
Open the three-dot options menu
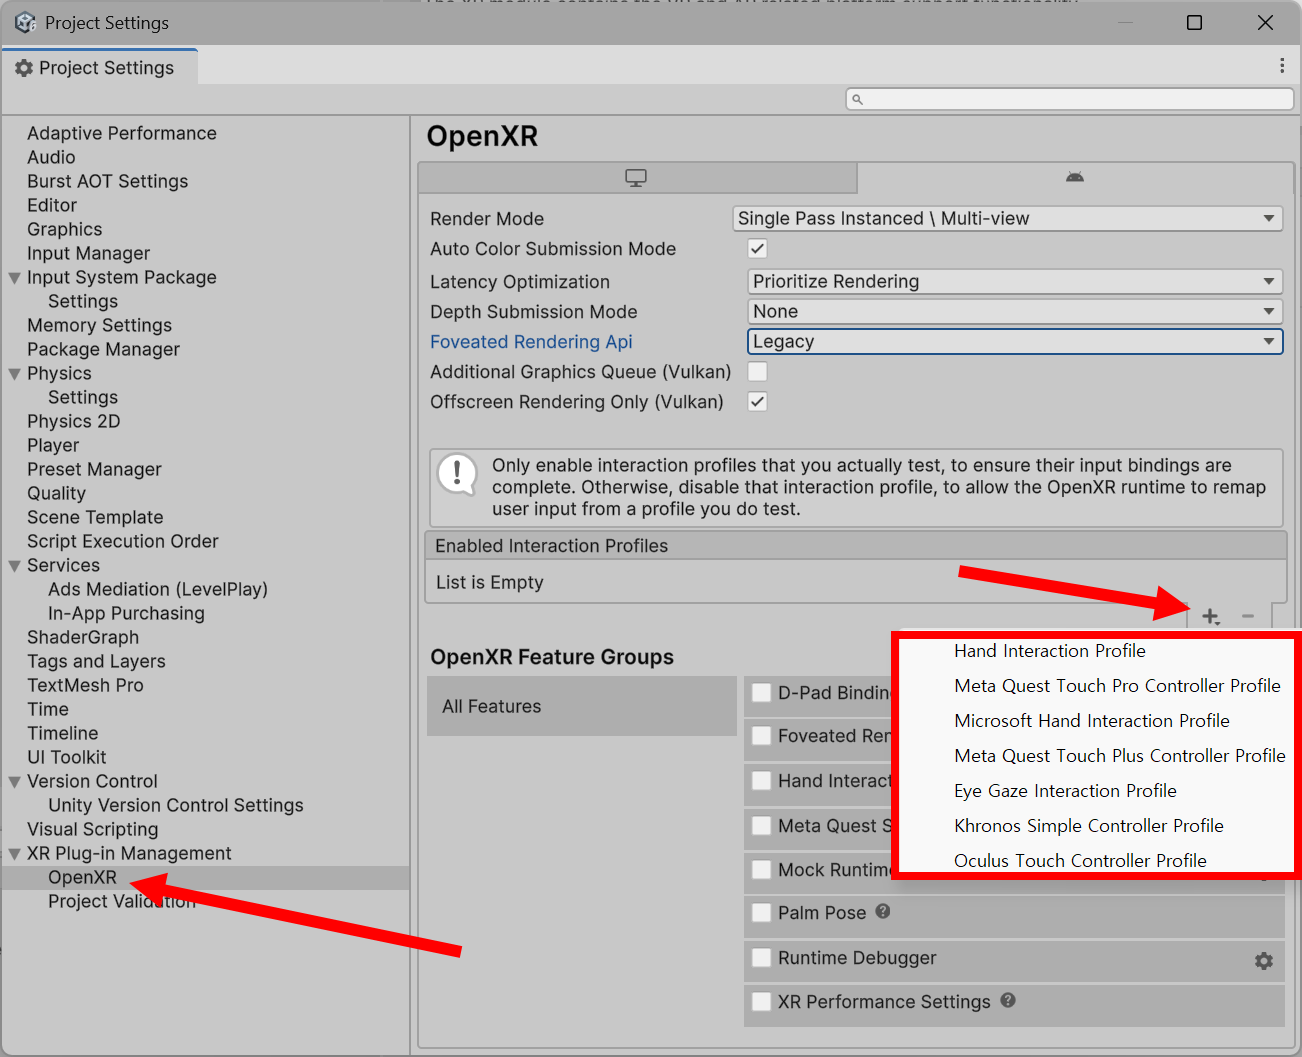(1281, 66)
